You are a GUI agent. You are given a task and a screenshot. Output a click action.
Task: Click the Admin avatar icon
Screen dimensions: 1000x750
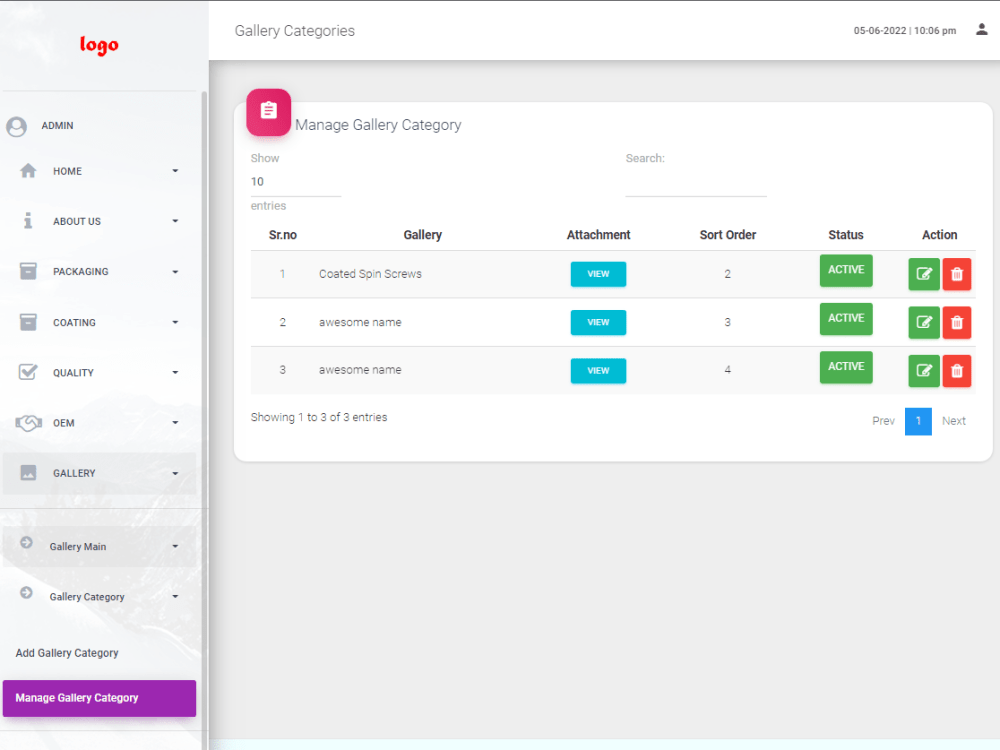pos(17,126)
